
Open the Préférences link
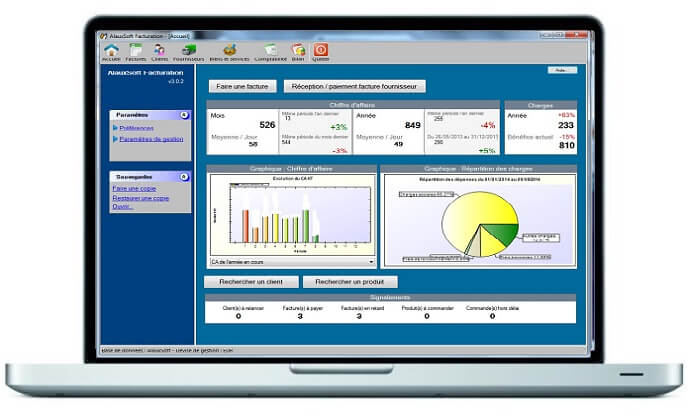(136, 128)
